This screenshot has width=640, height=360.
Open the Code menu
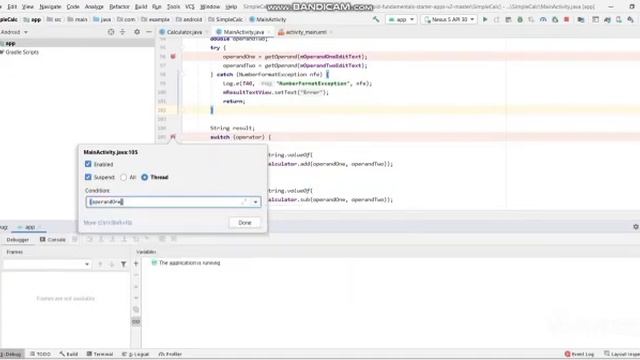coord(73,7)
